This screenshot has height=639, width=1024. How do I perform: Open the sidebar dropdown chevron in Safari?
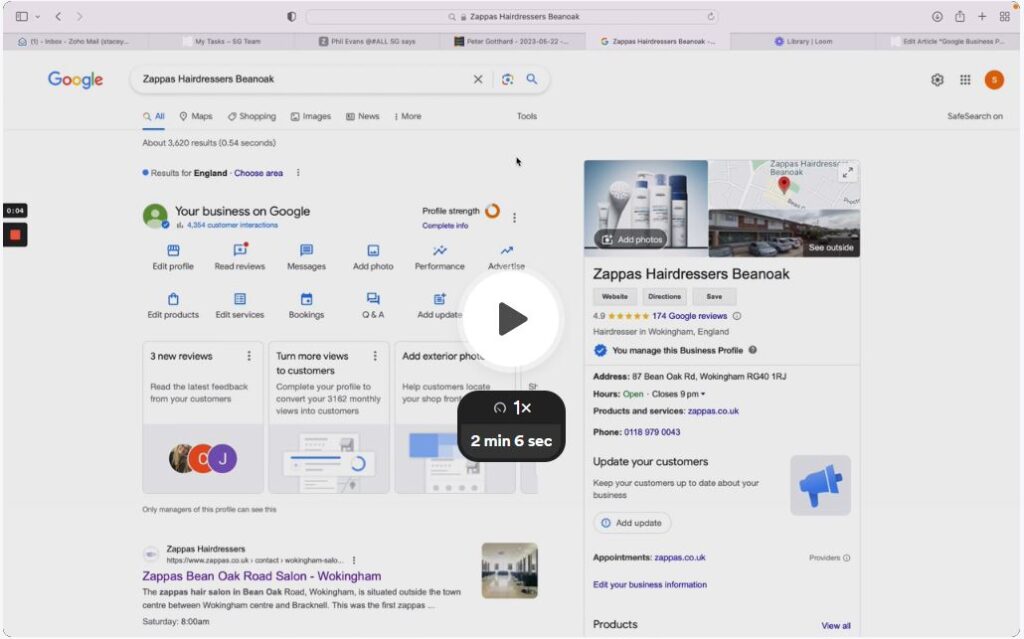pos(38,16)
